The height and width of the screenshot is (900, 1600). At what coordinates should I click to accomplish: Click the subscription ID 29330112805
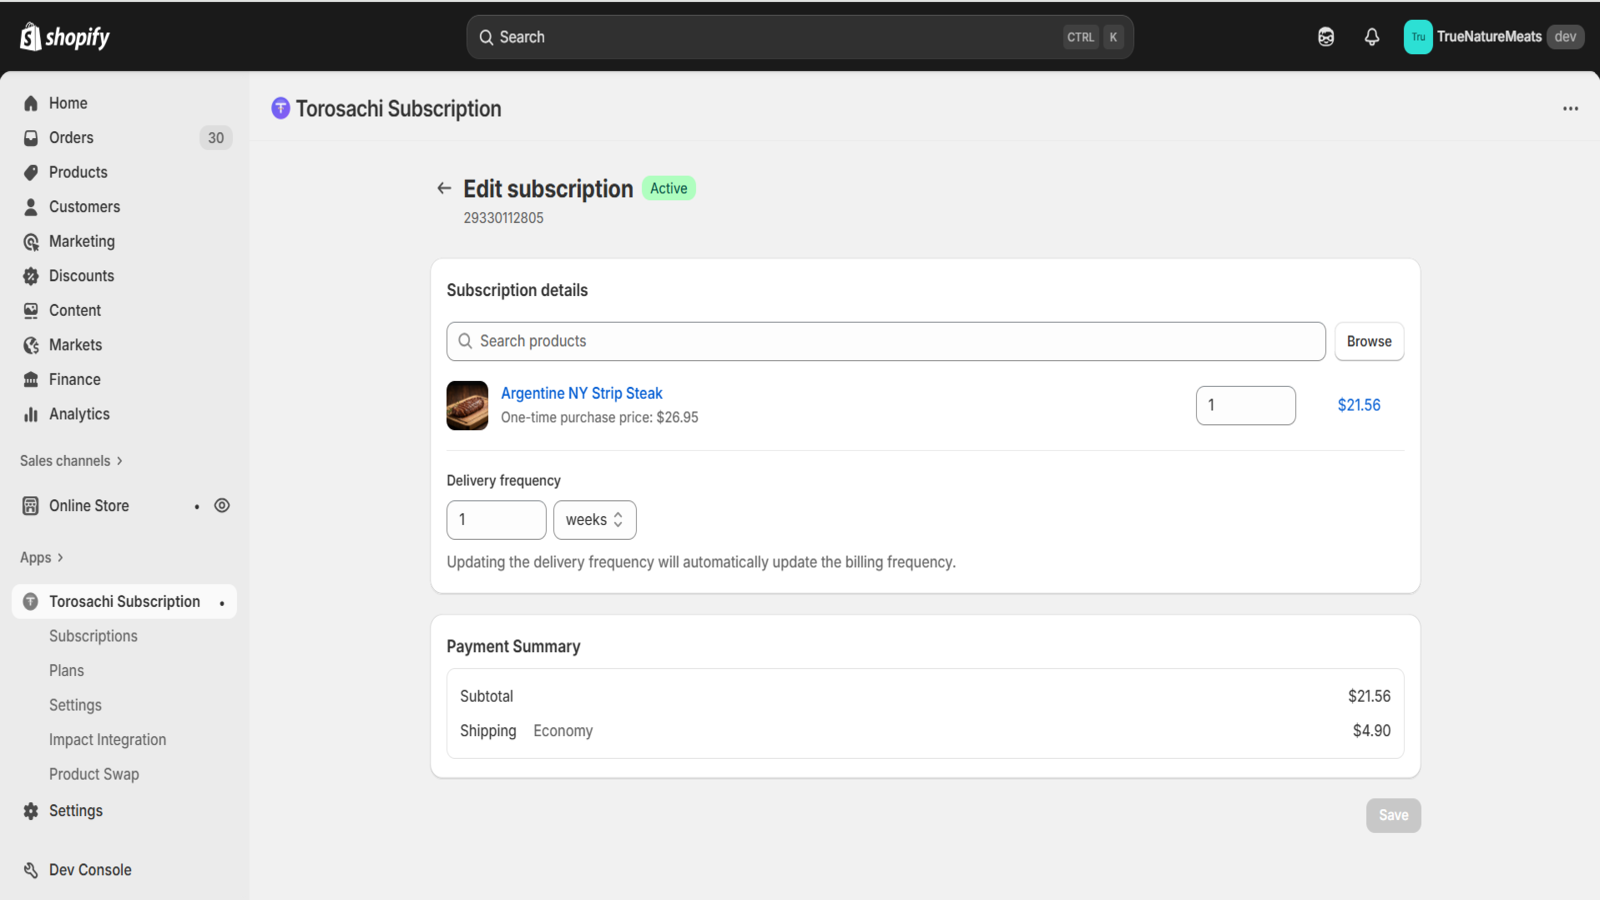[x=504, y=218]
